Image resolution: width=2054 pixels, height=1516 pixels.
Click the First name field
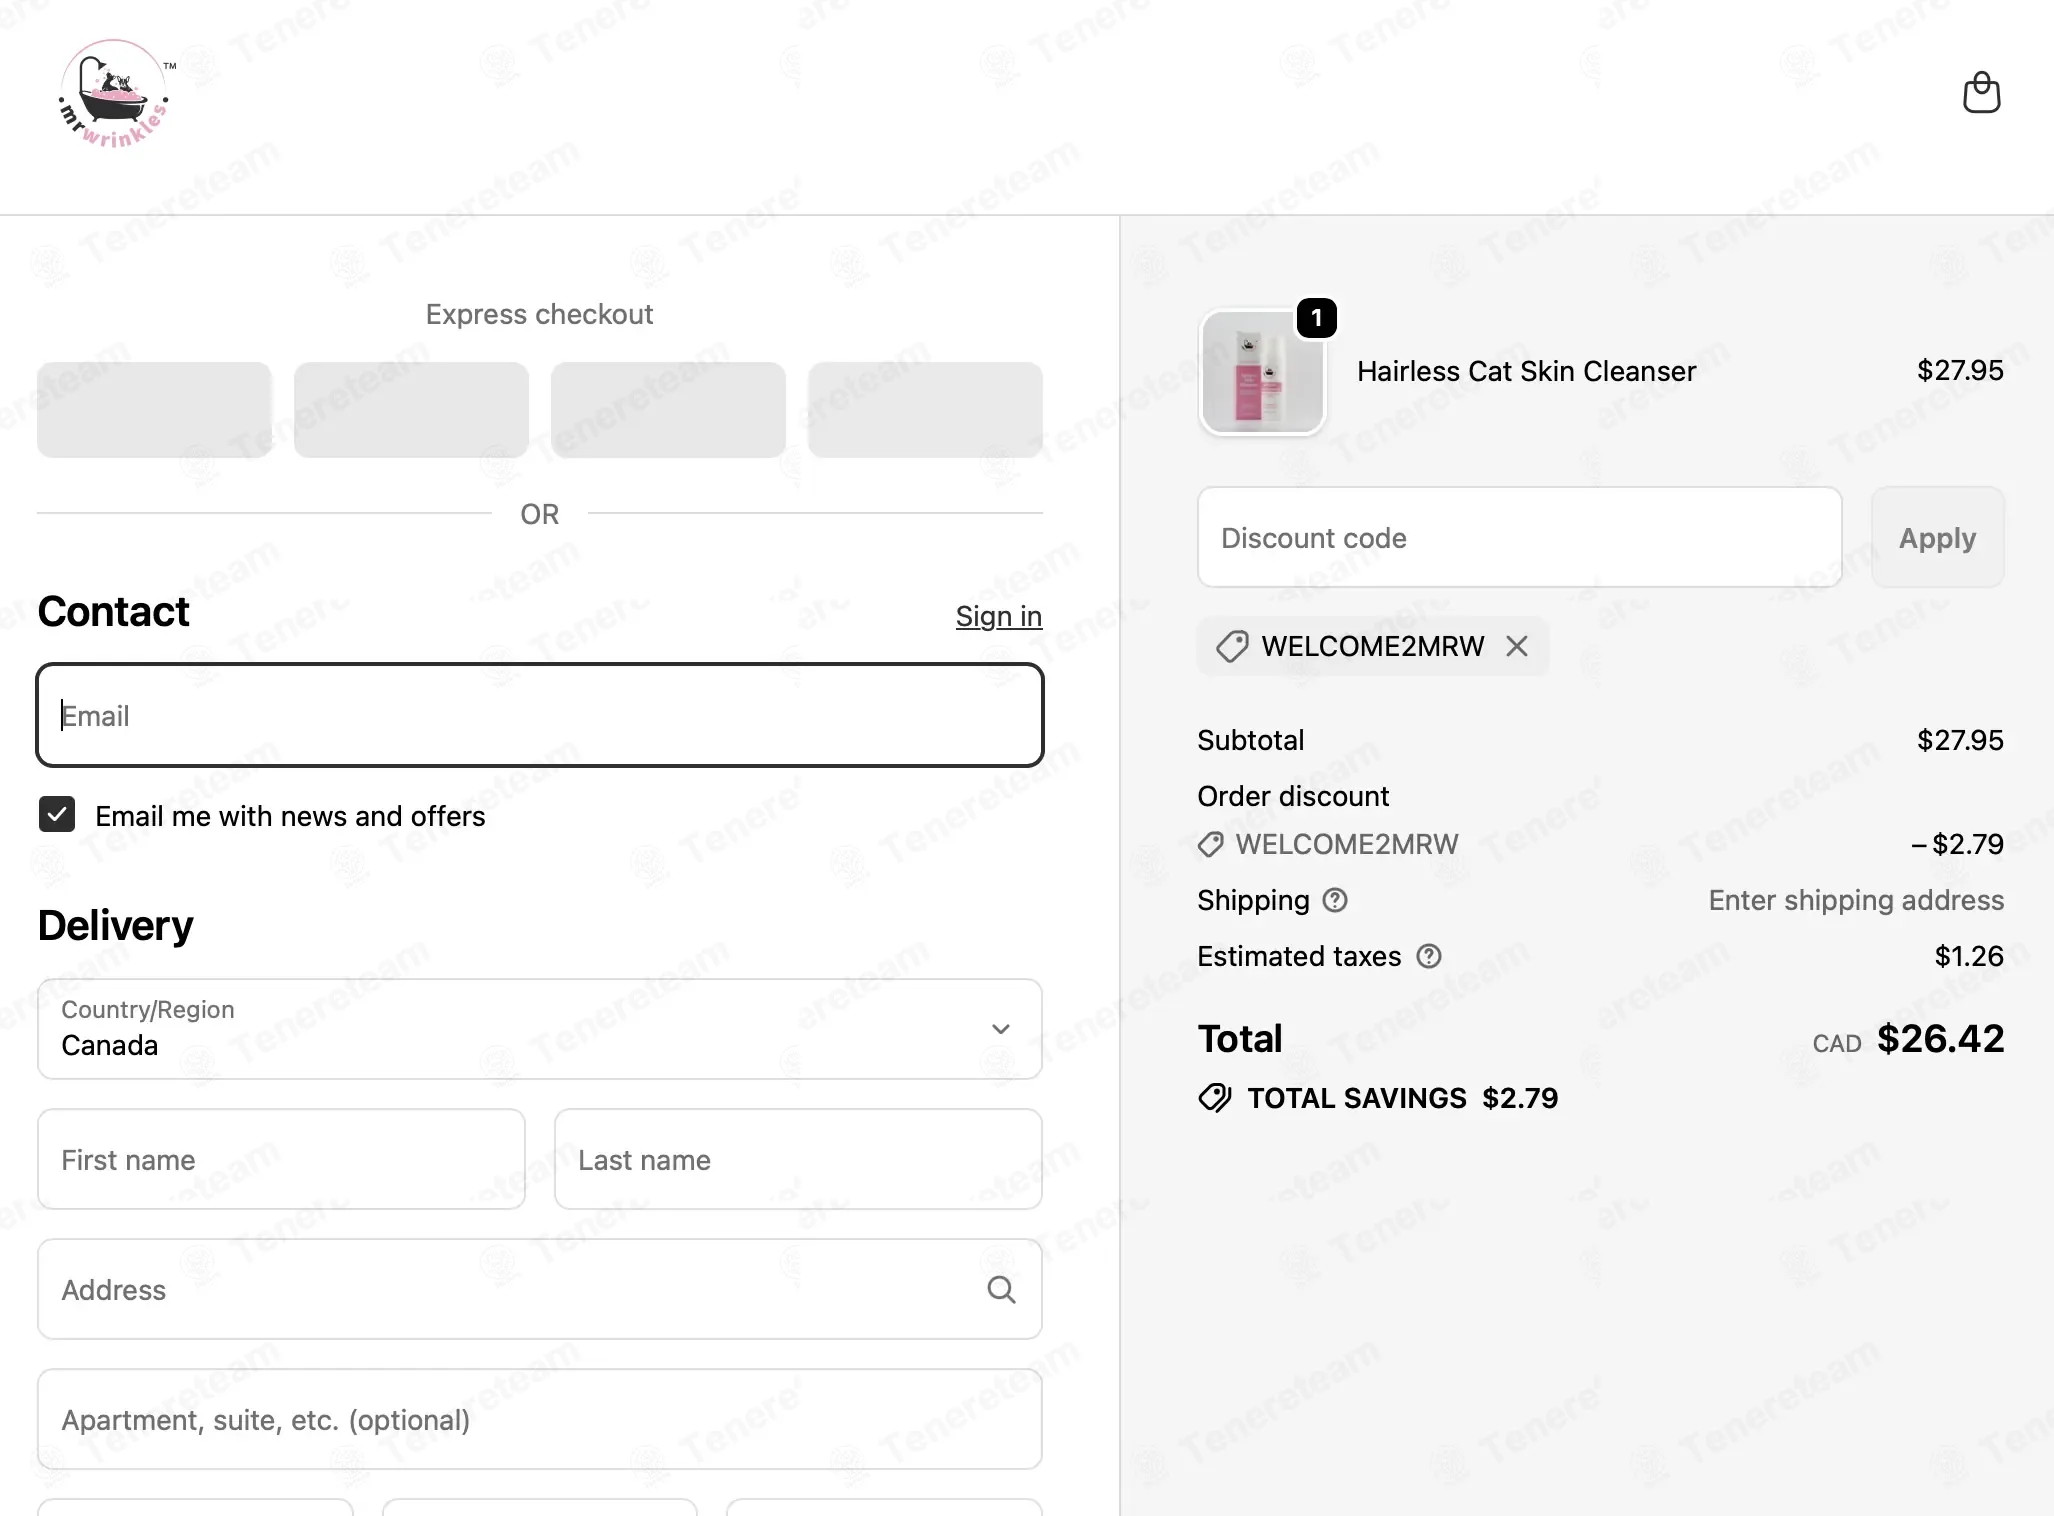(281, 1159)
